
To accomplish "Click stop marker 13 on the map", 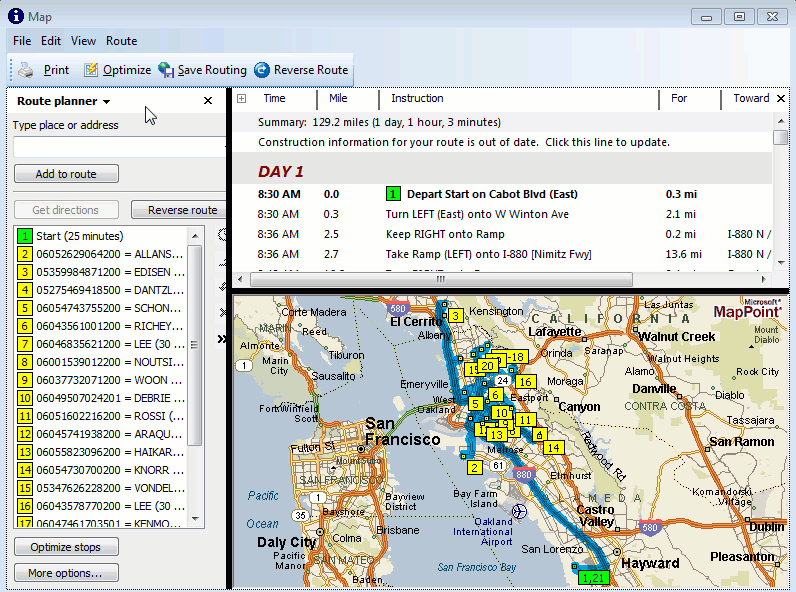I will click(x=496, y=435).
